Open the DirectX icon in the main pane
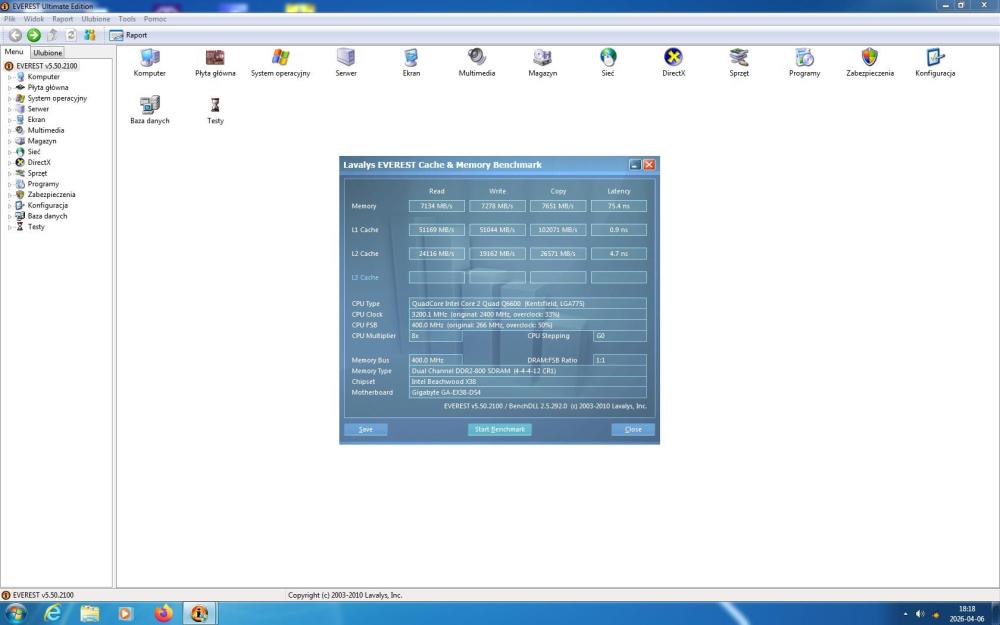Viewport: 1000px width, 625px height. click(673, 58)
